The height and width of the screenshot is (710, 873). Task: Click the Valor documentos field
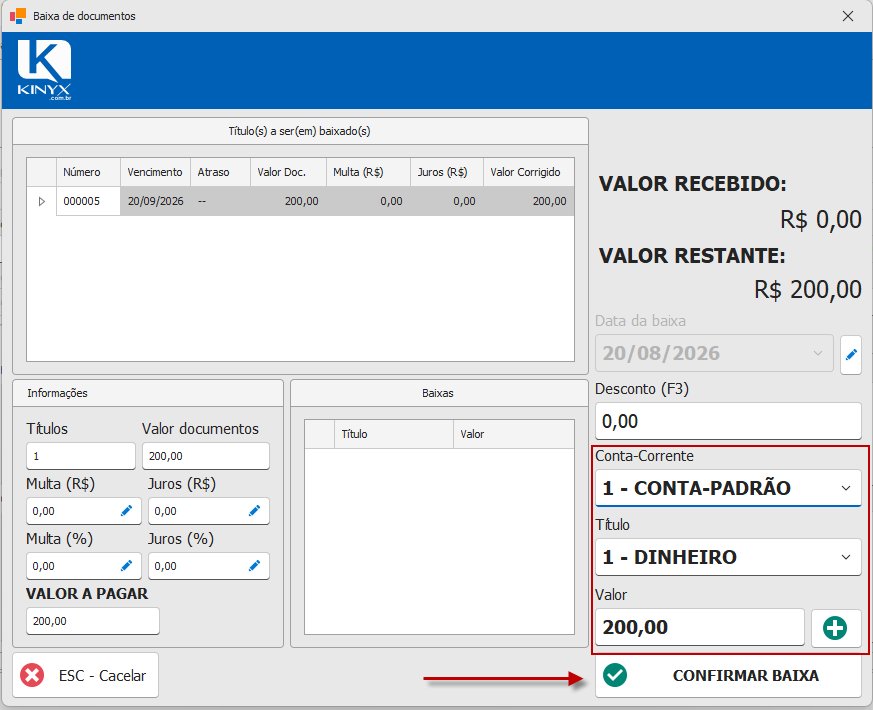pyautogui.click(x=206, y=456)
